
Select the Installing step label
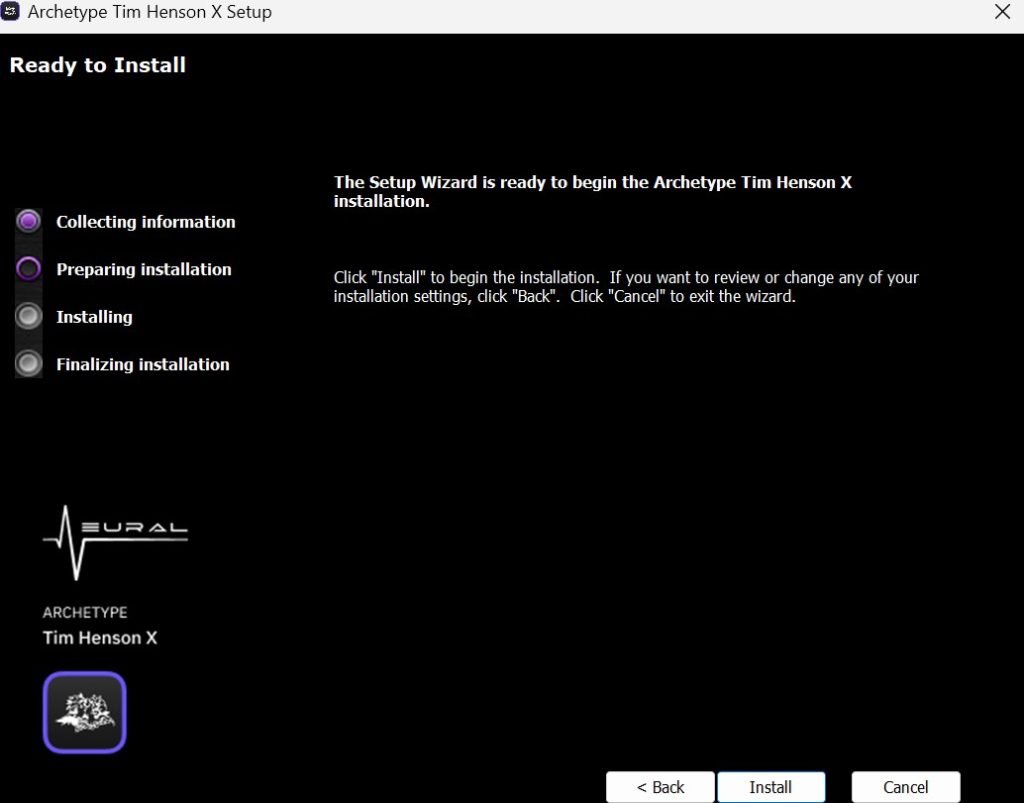[x=94, y=317]
